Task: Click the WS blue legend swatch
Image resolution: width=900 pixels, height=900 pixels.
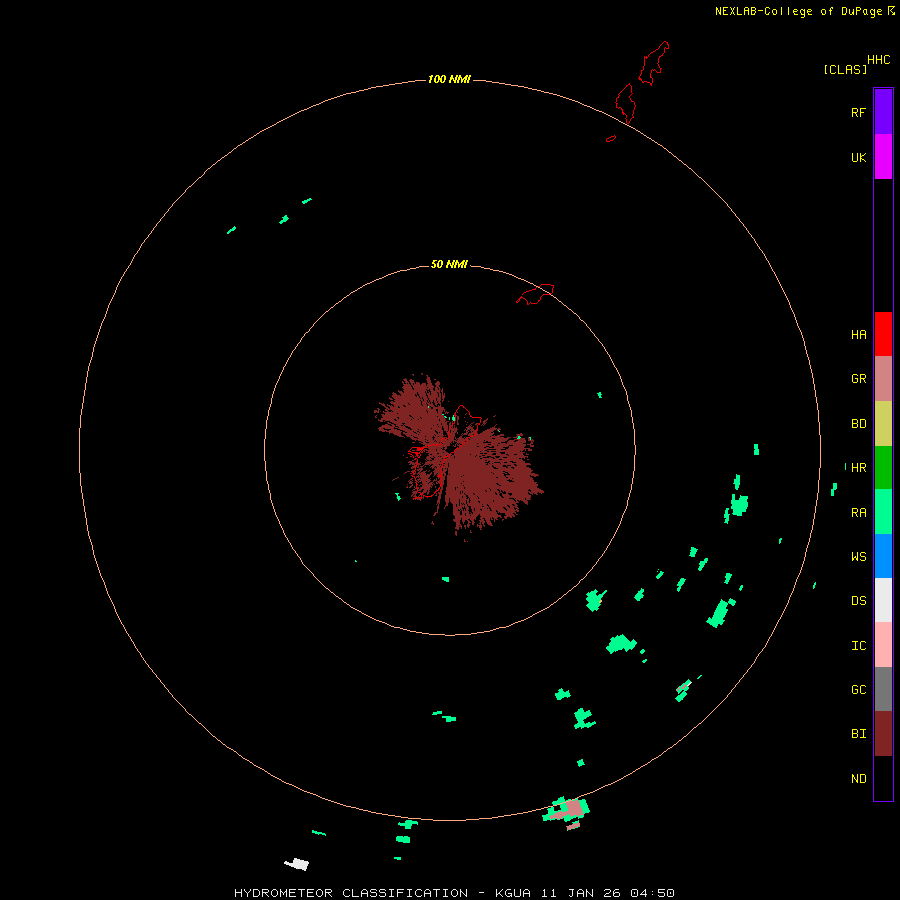Action: point(883,556)
